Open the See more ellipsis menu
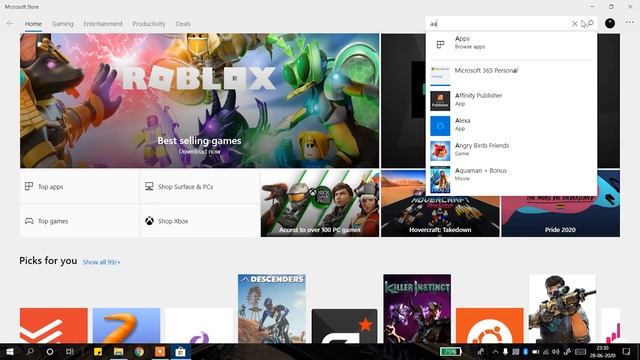Viewport: 640px width, 360px height. [x=630, y=23]
